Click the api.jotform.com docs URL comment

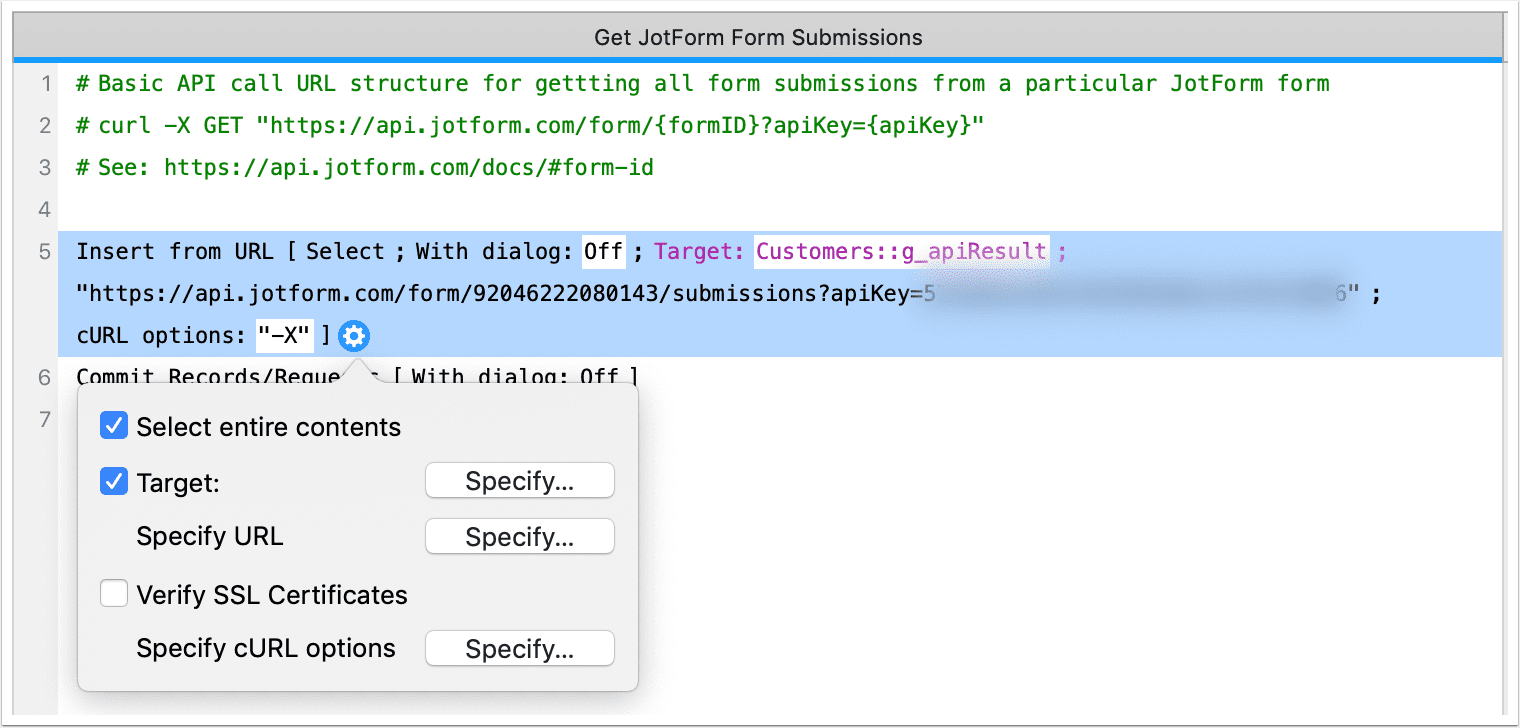(362, 167)
